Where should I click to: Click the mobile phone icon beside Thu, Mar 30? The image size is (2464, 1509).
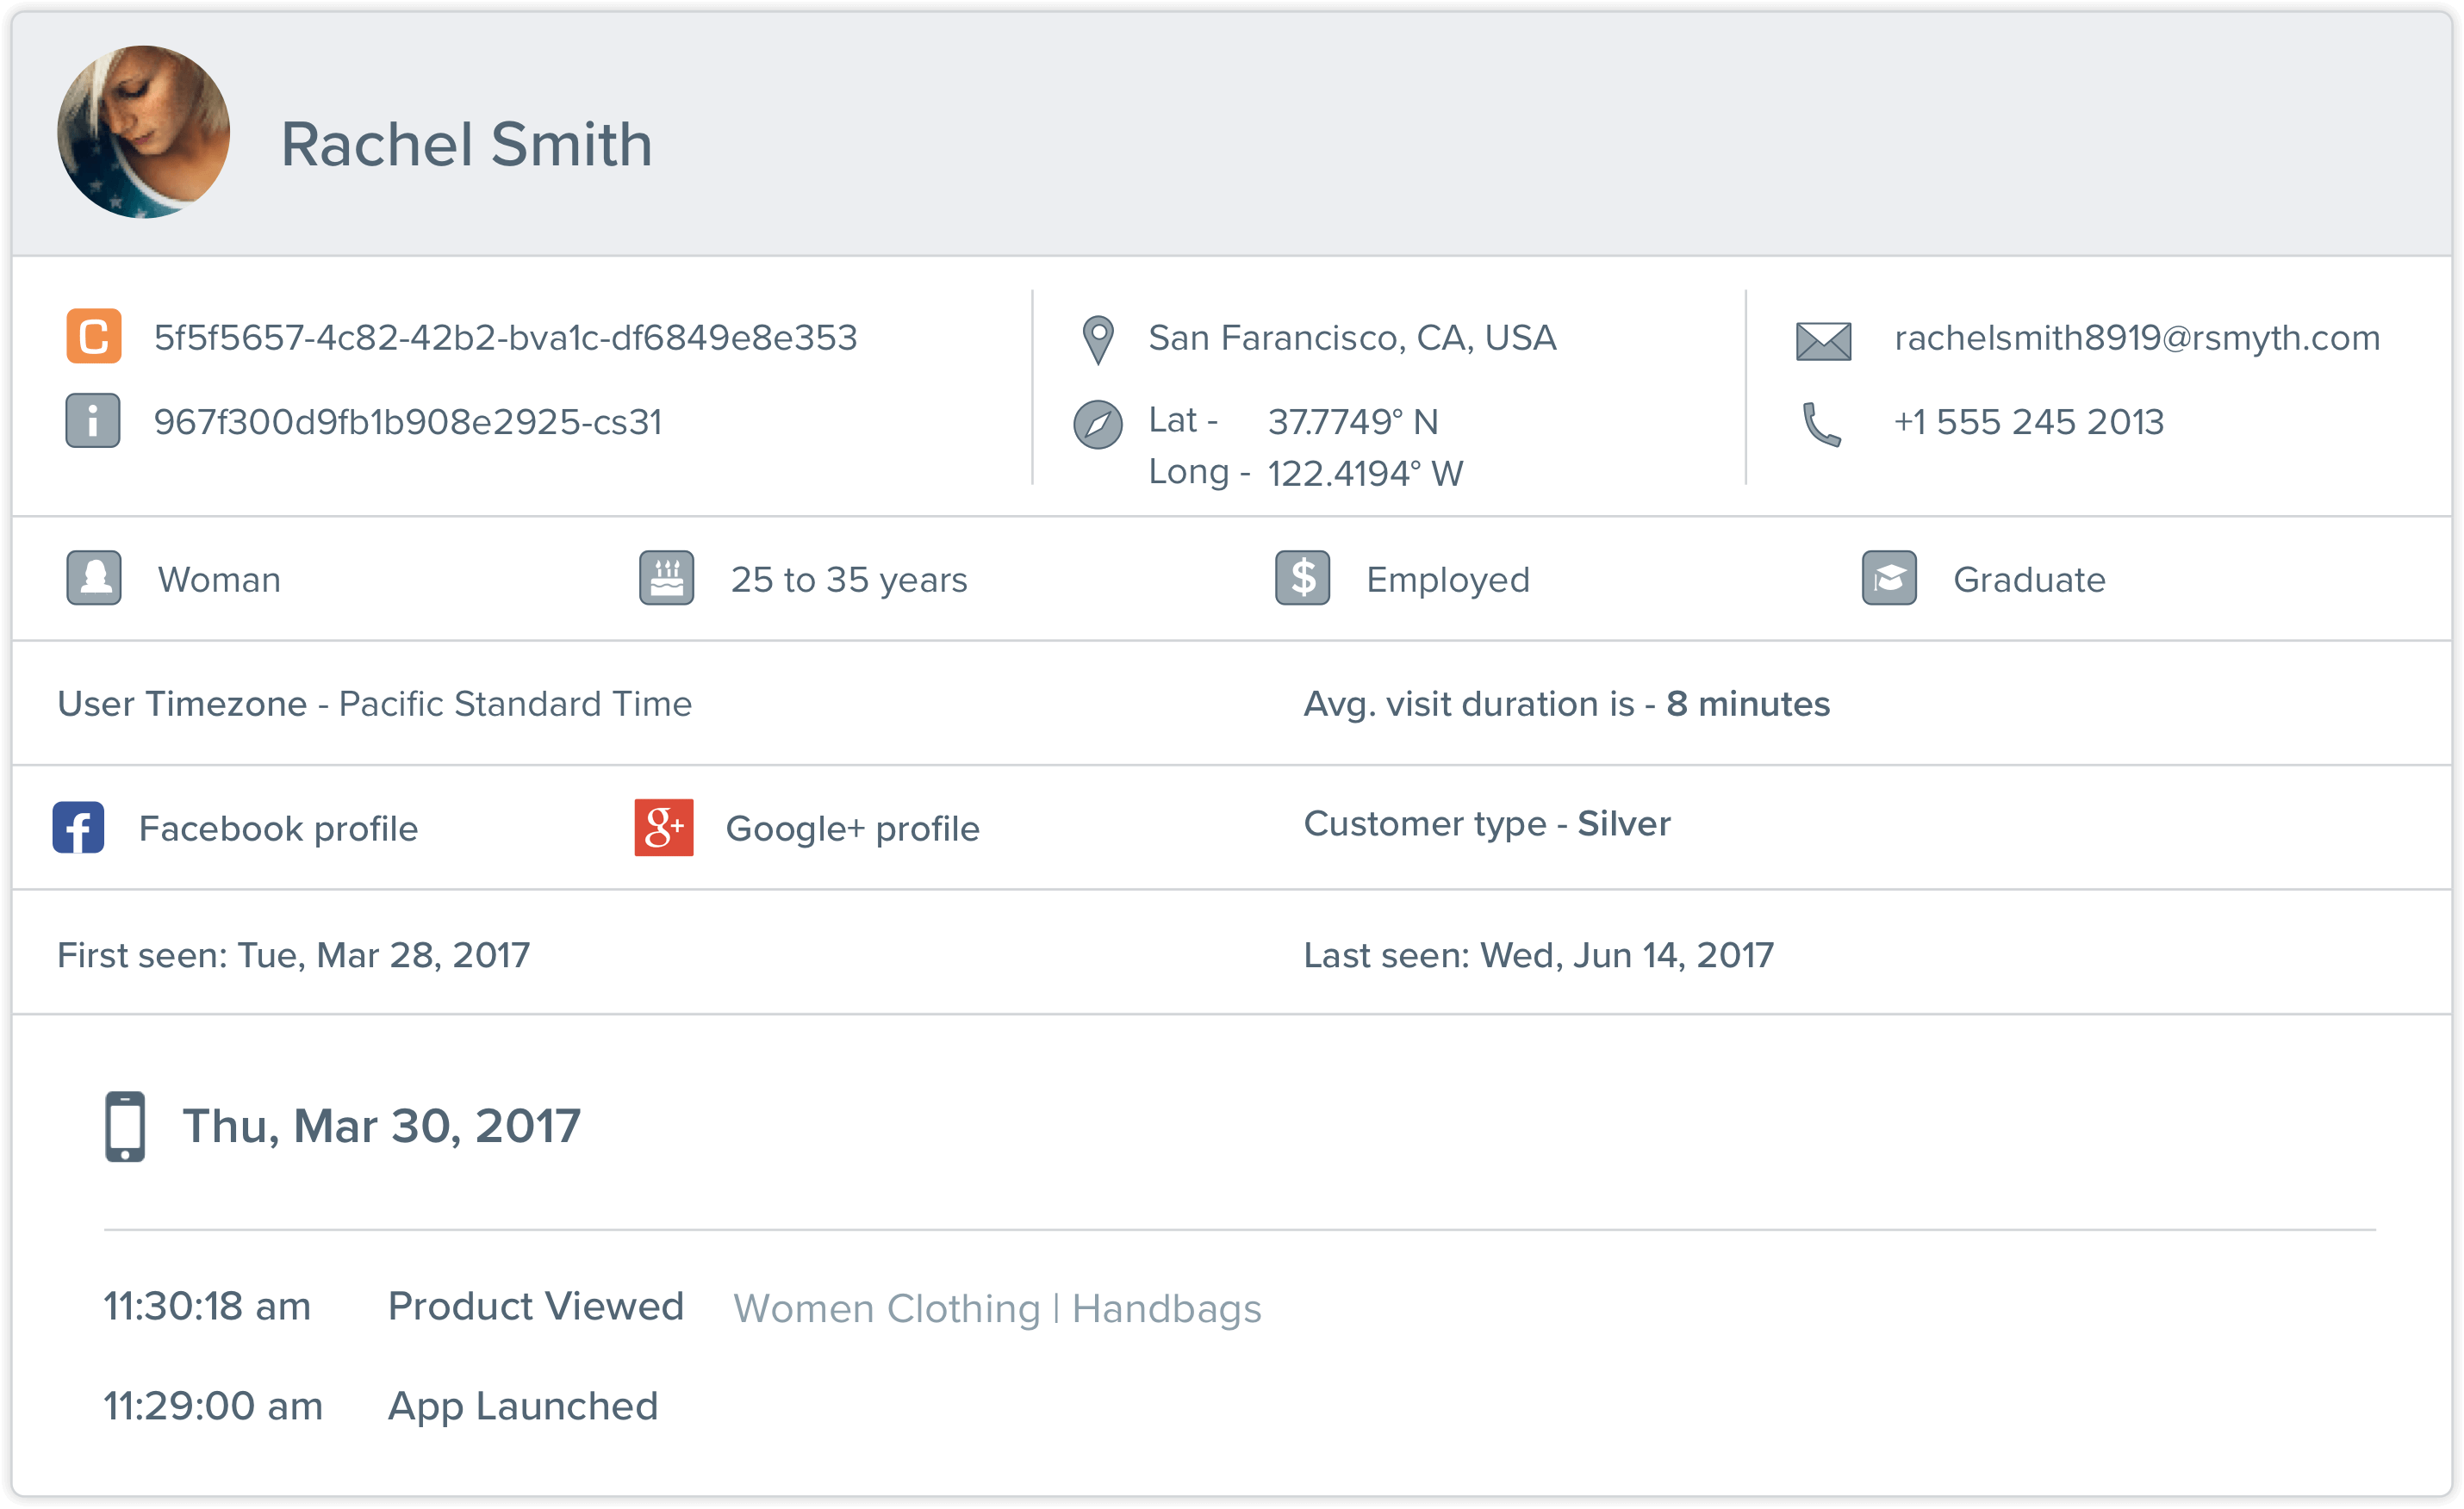pyautogui.click(x=124, y=1125)
